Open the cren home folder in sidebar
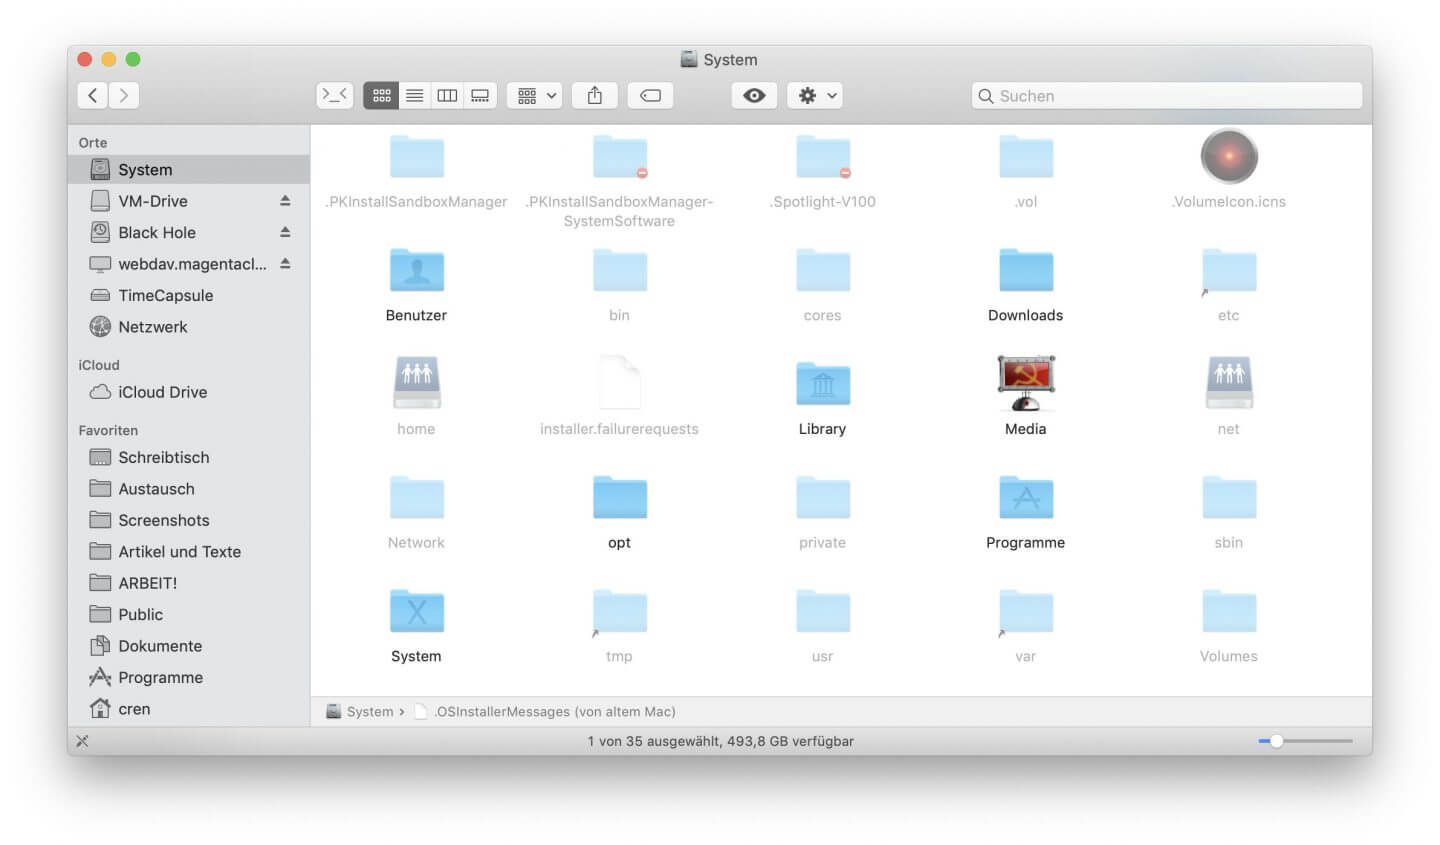1440x845 pixels. tap(189, 709)
